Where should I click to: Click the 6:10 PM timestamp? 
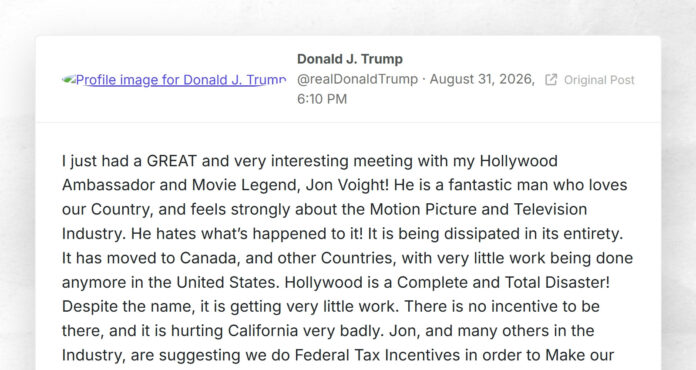coord(322,99)
